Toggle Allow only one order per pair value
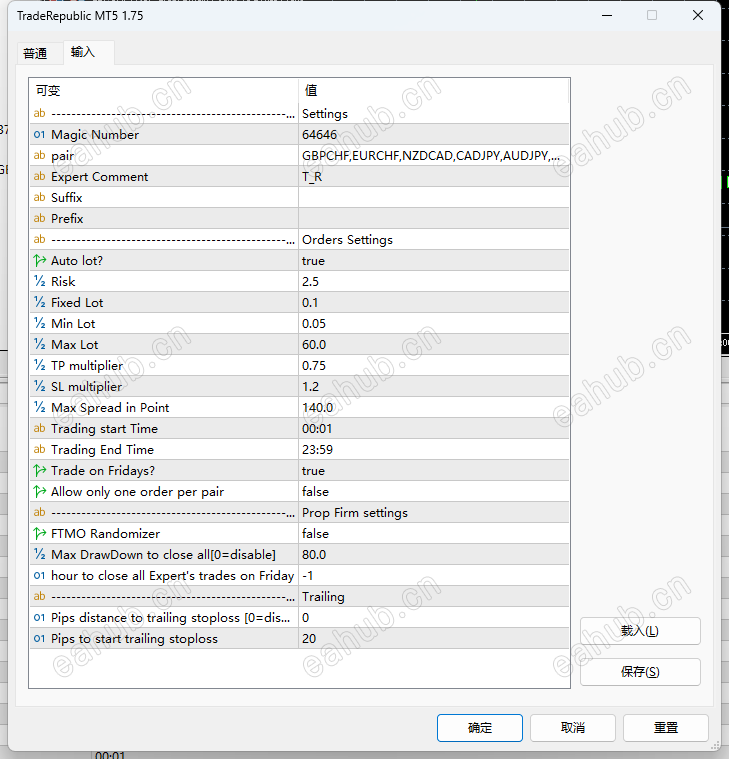The width and height of the screenshot is (729, 759). coord(433,492)
